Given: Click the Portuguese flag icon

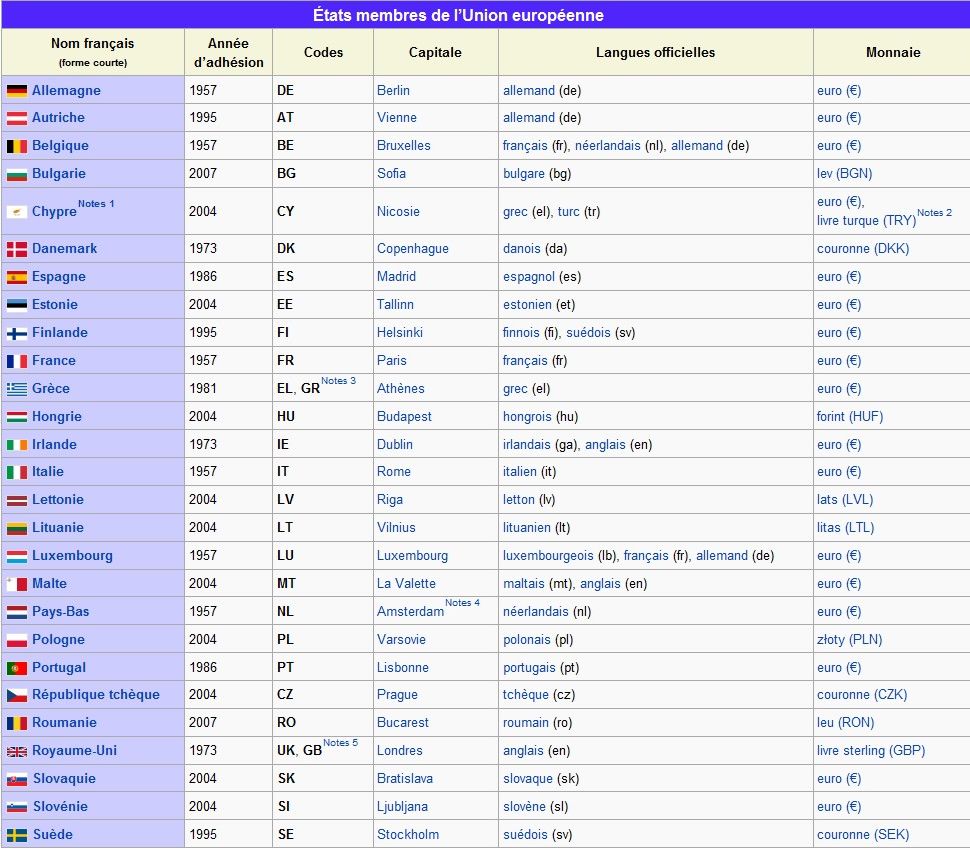Looking at the screenshot, I should 17,668.
